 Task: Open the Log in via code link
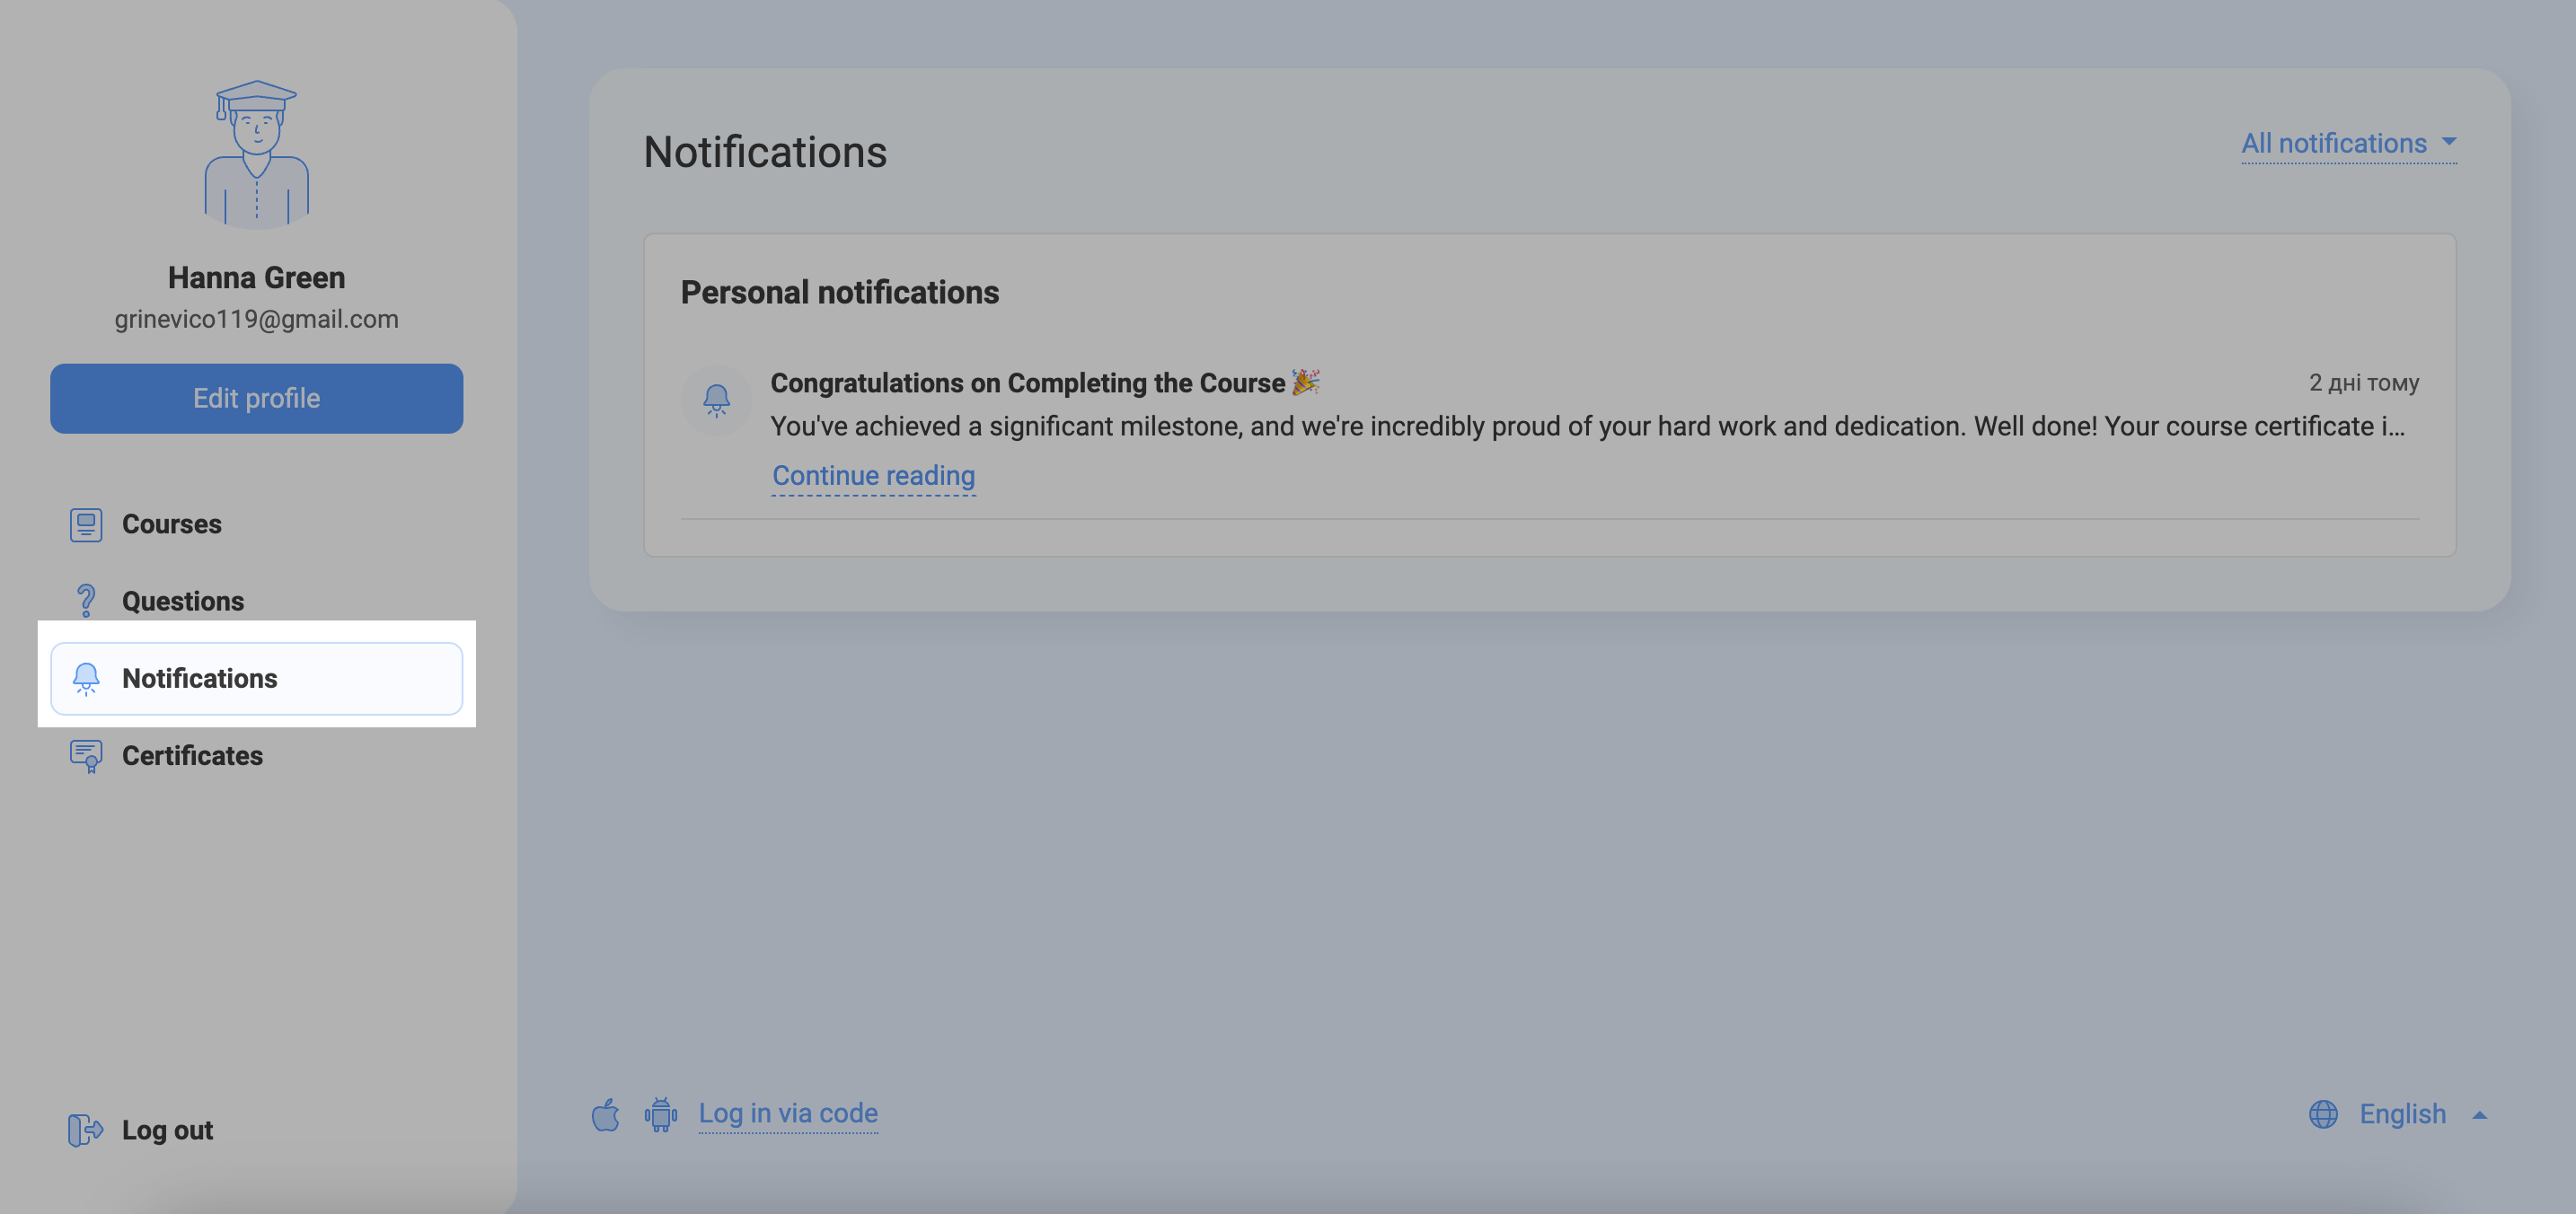coord(788,1114)
